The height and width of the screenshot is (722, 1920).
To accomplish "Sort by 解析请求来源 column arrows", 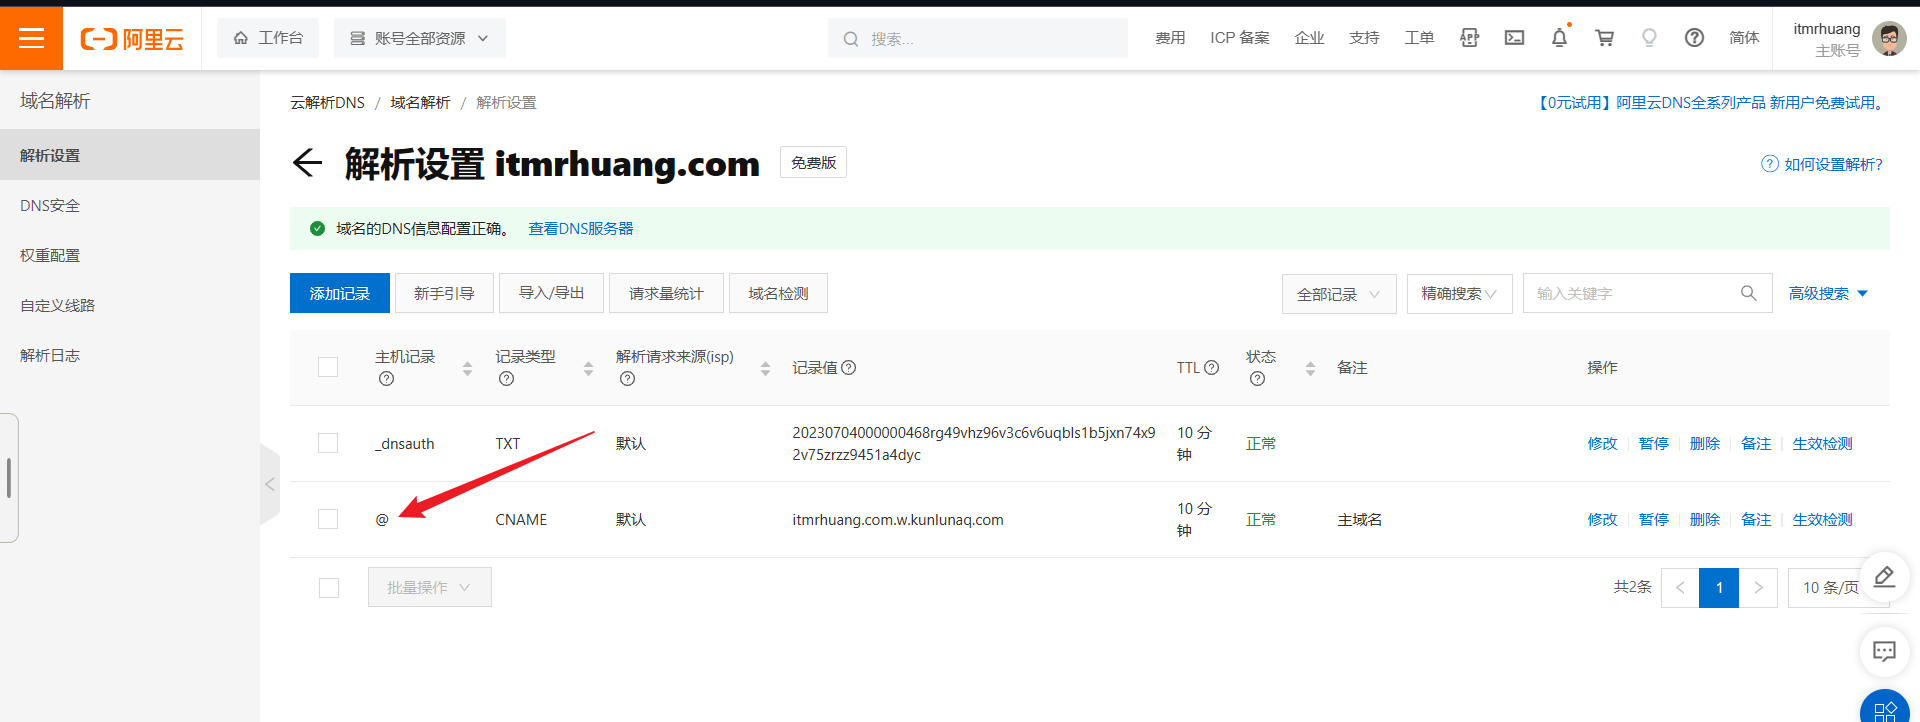I will coord(765,368).
